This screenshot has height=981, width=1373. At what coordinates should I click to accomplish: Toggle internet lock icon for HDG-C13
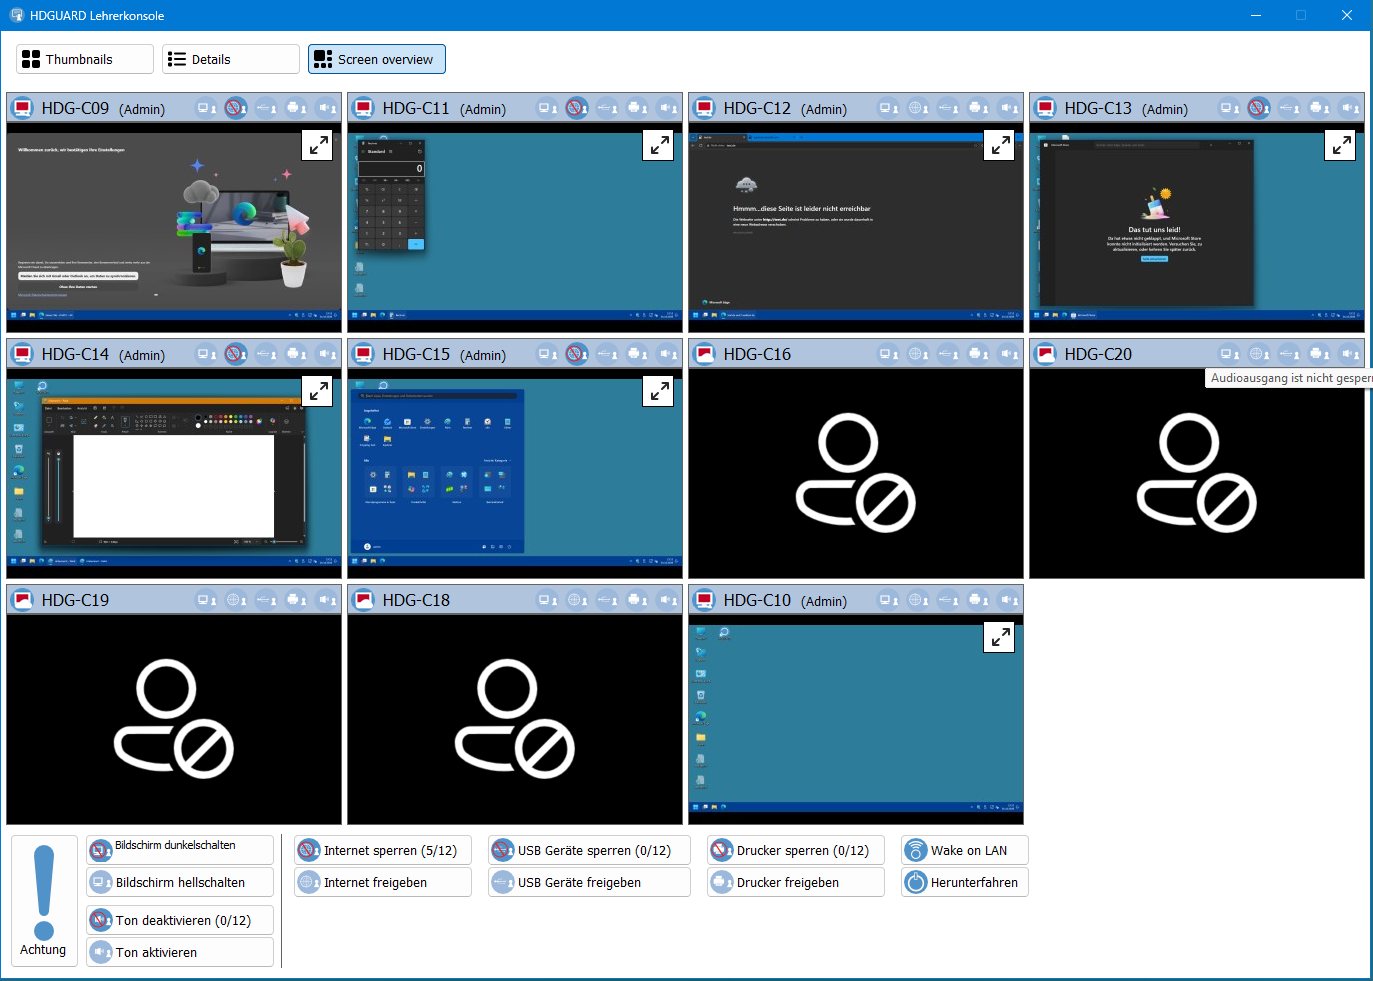(x=1259, y=108)
